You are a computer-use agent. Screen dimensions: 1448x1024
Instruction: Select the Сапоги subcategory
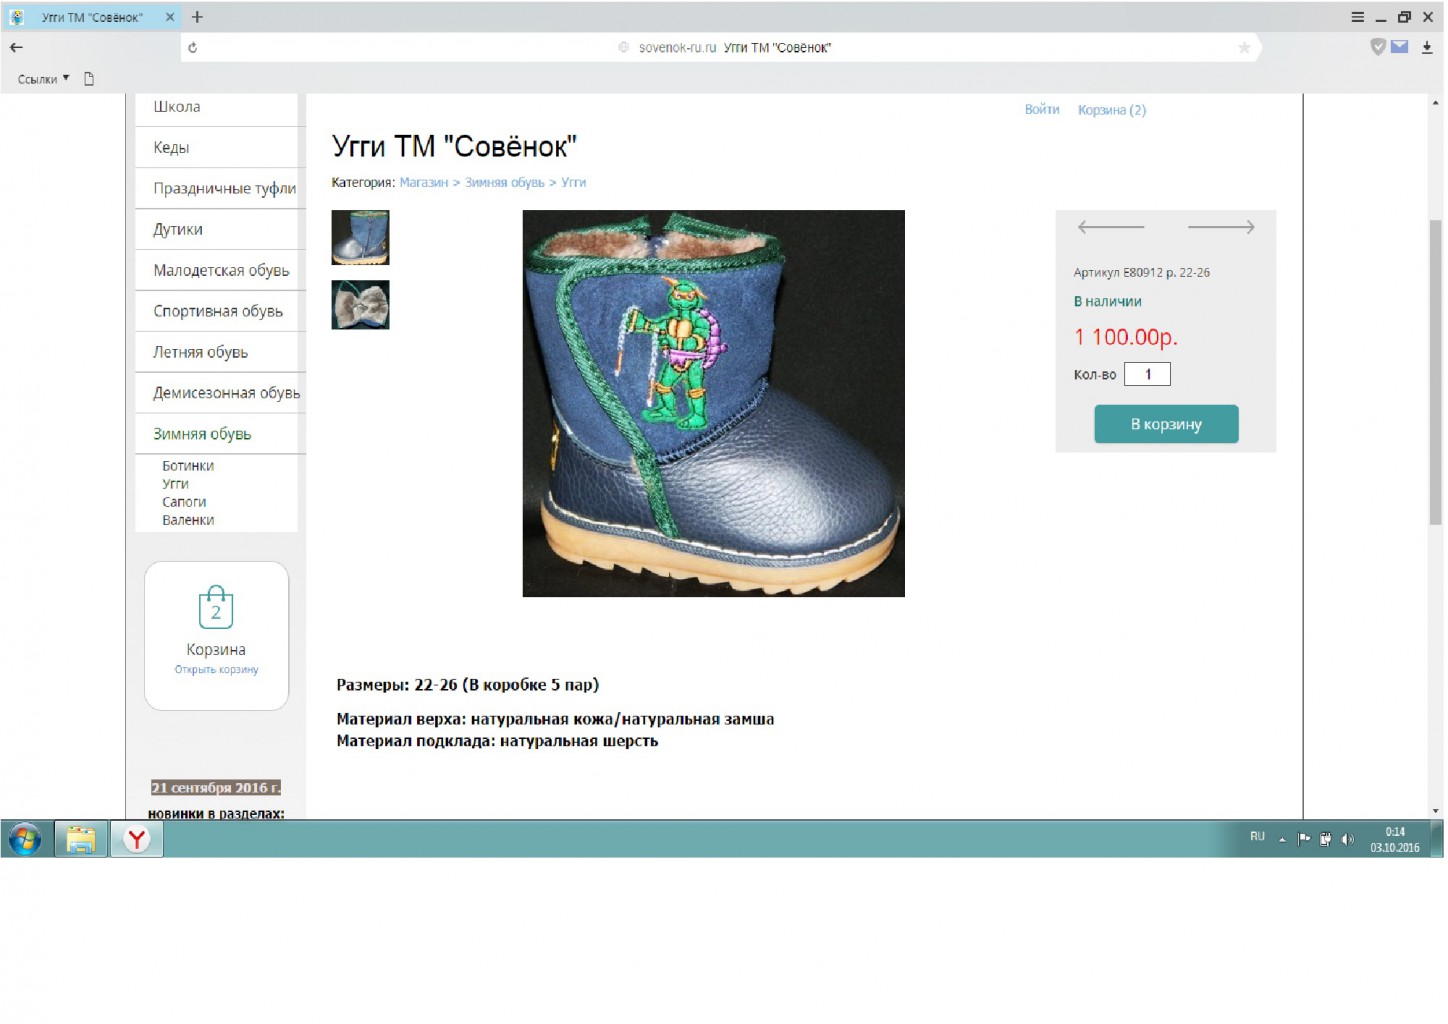coord(184,502)
